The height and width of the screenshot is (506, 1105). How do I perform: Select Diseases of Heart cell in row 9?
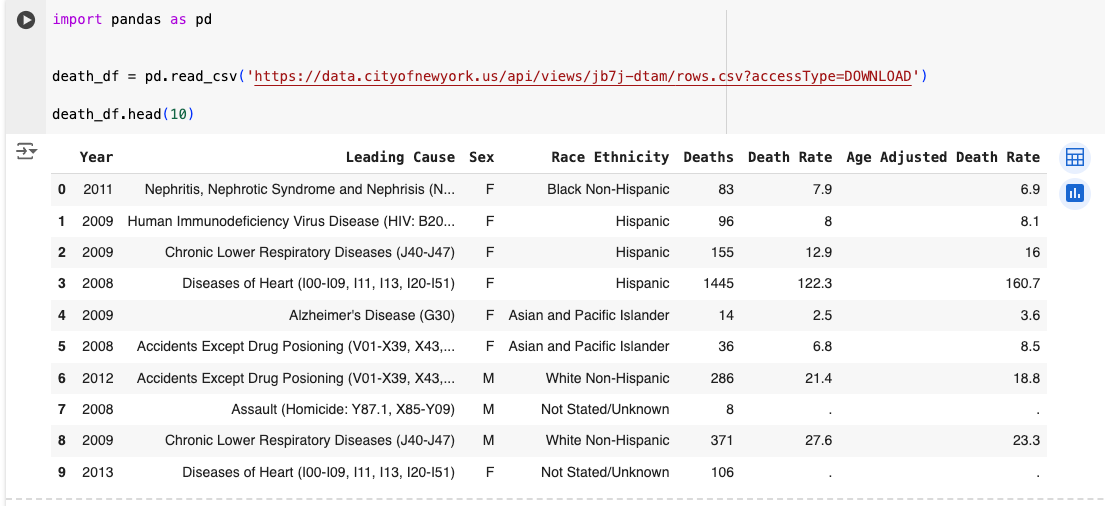(318, 472)
